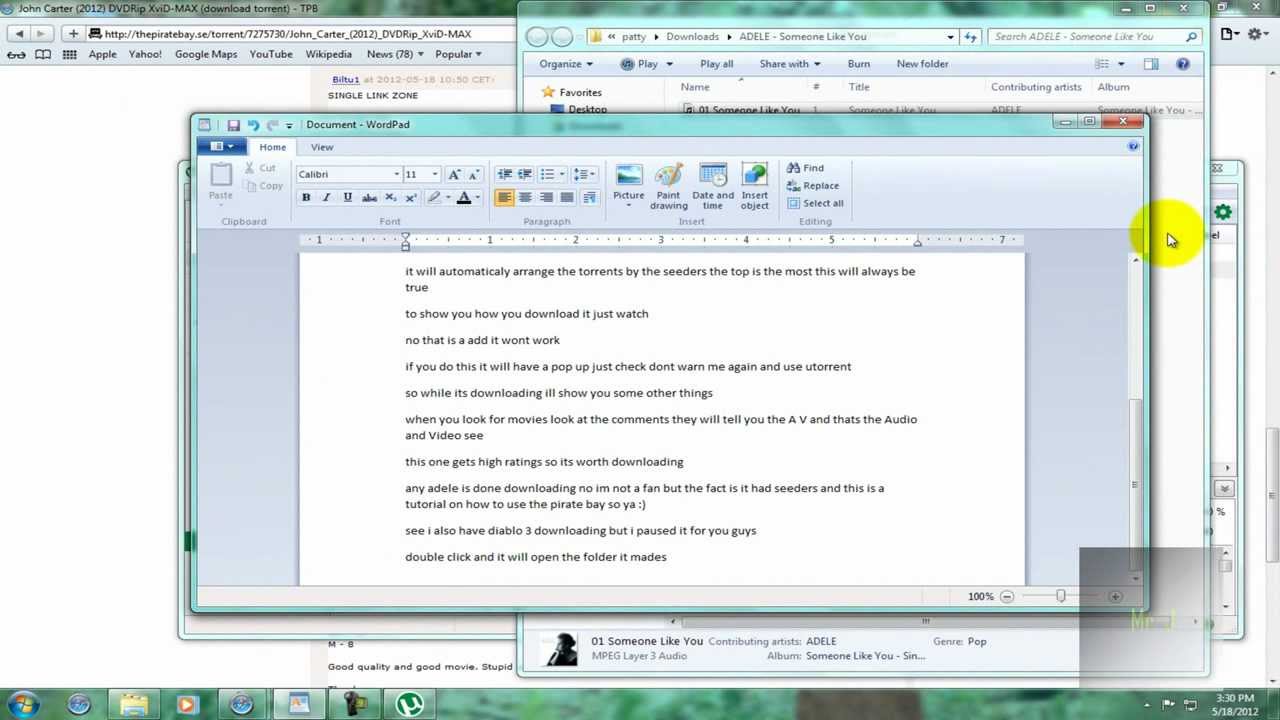
Task: Click Safari back navigation button
Action: 19,34
